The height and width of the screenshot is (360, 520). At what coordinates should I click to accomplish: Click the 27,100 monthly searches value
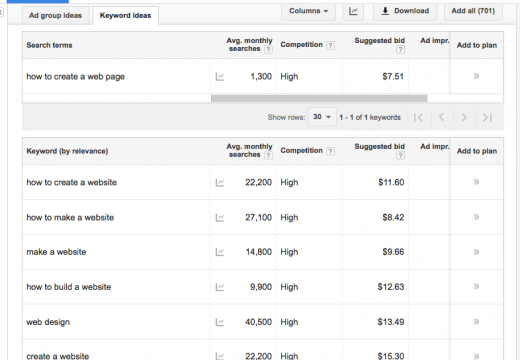pos(259,217)
